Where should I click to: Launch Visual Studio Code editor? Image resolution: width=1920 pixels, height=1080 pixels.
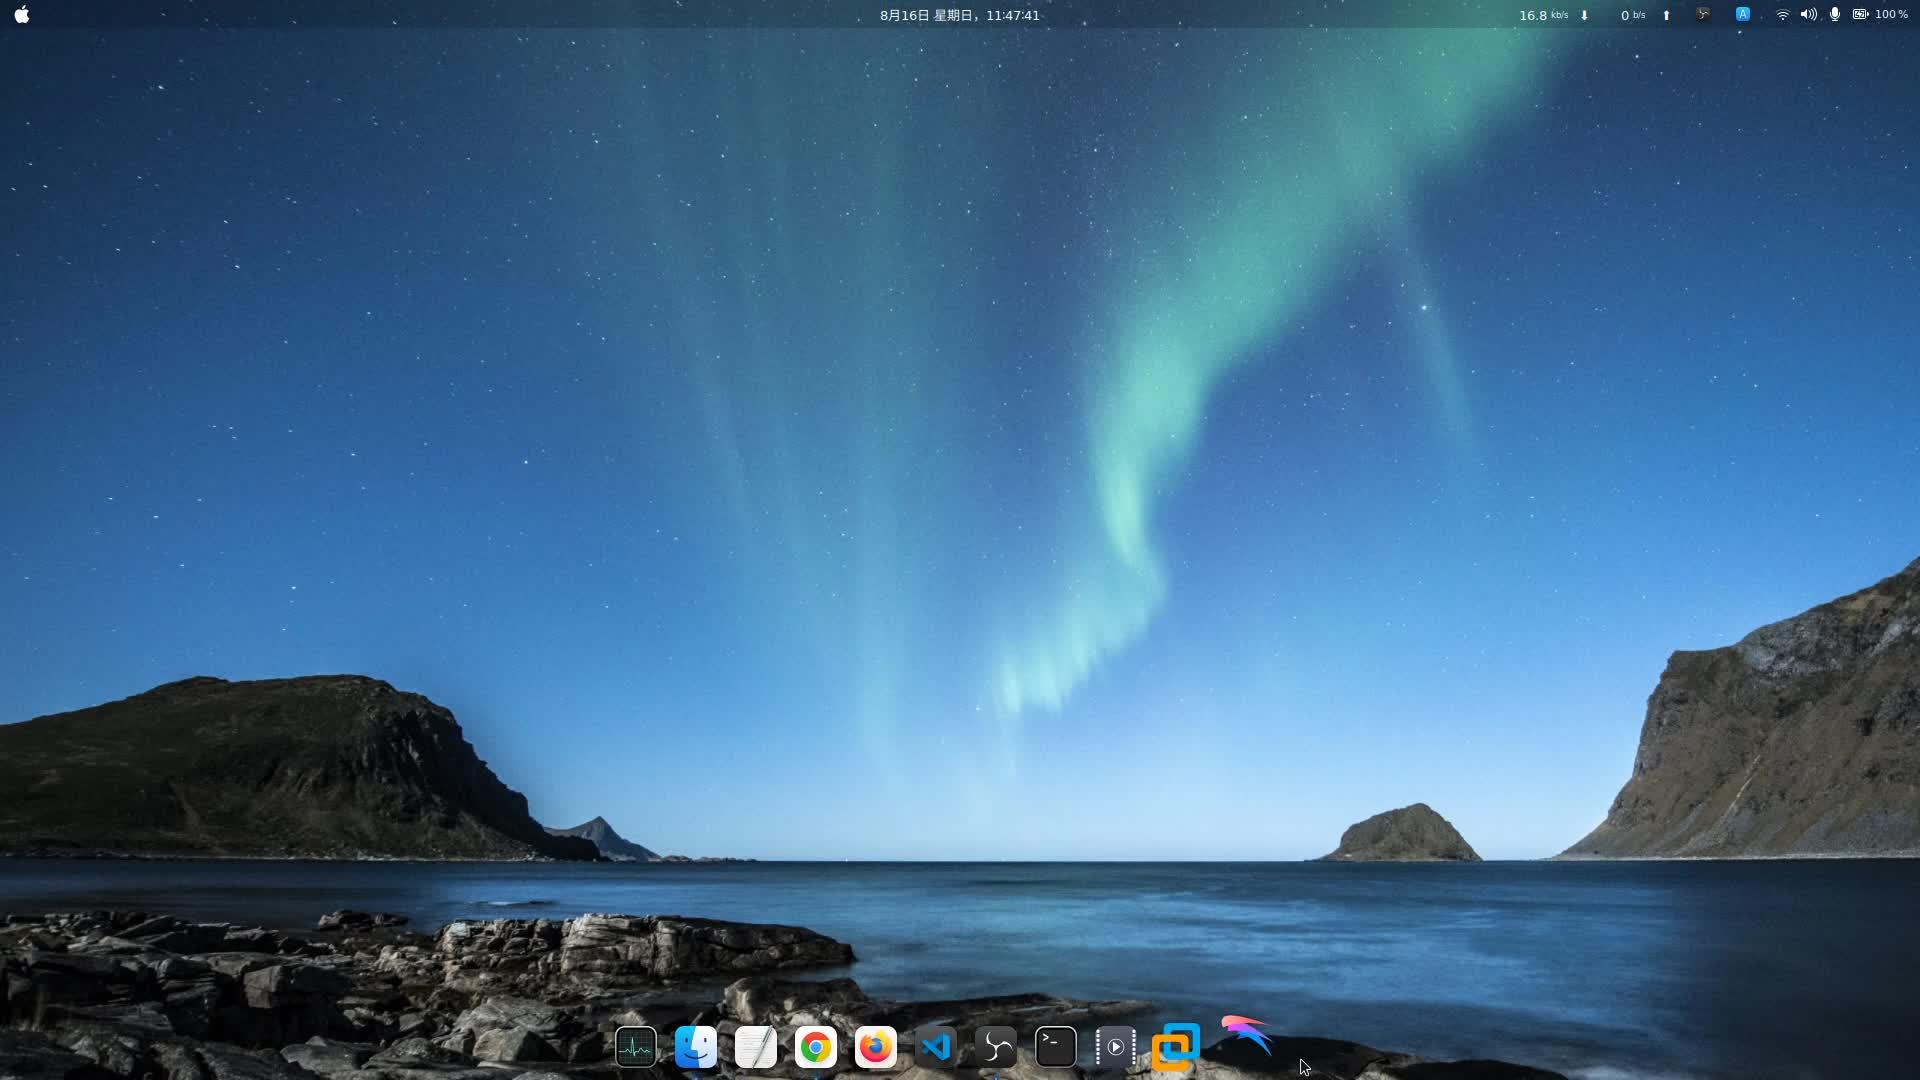935,1046
